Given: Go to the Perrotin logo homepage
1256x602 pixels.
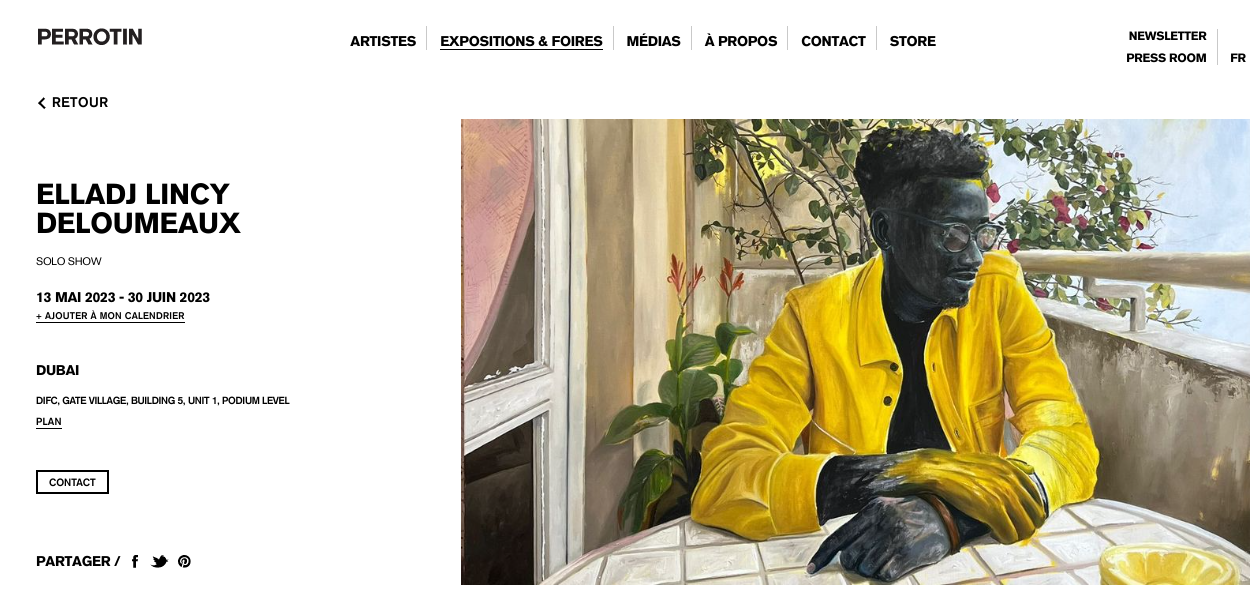Looking at the screenshot, I should click(x=90, y=37).
